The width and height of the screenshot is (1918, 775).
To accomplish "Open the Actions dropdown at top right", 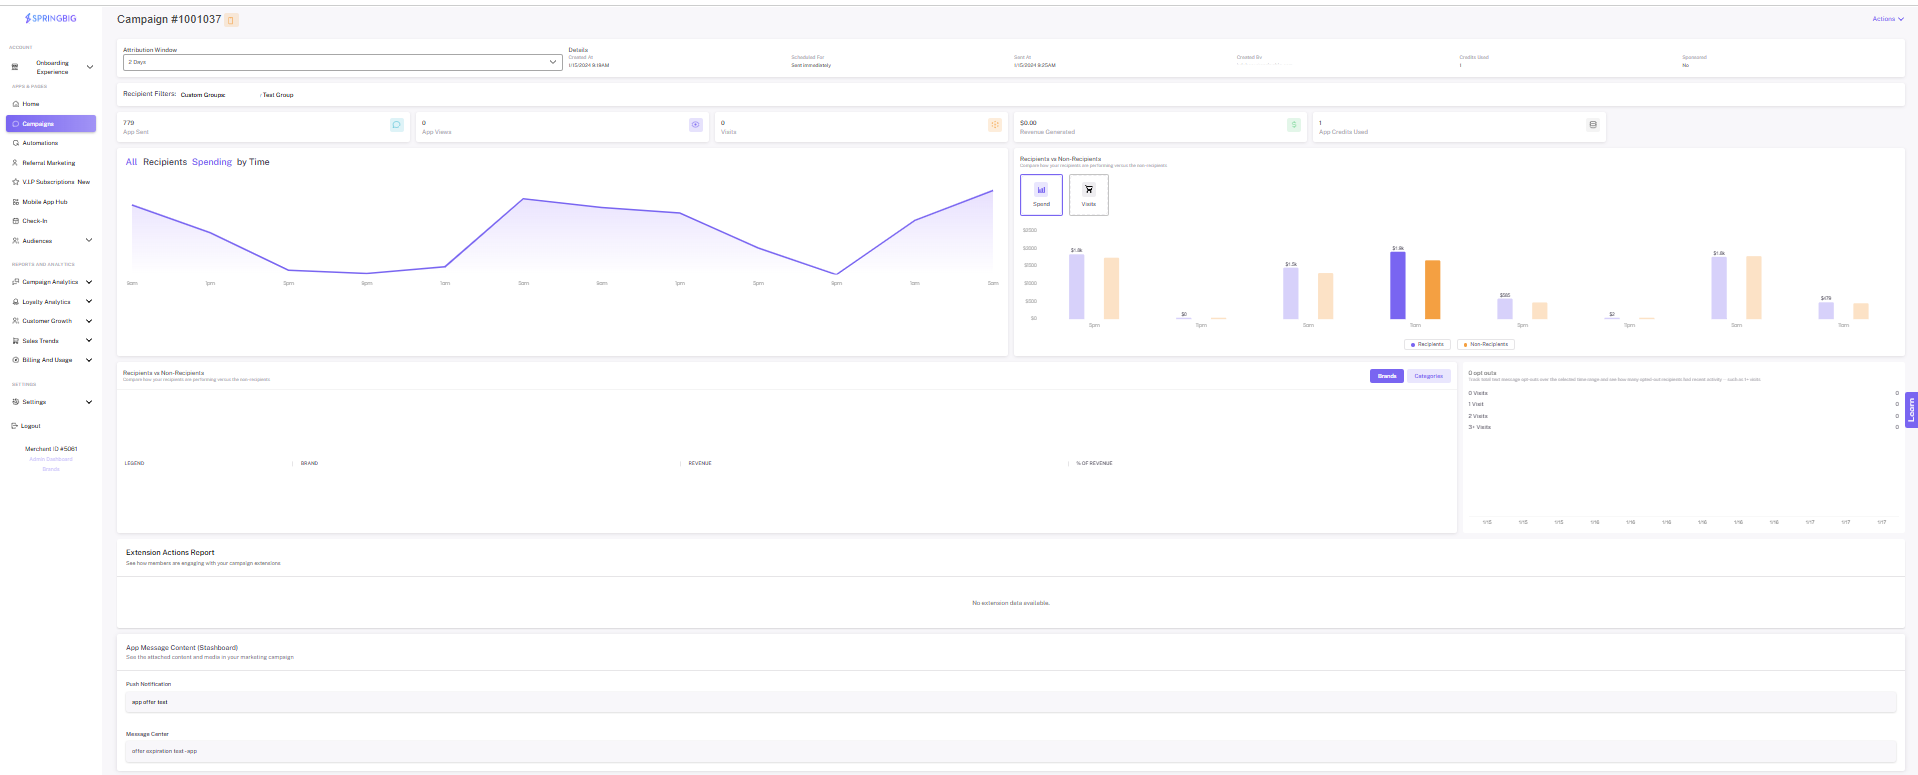I will tap(1888, 19).
